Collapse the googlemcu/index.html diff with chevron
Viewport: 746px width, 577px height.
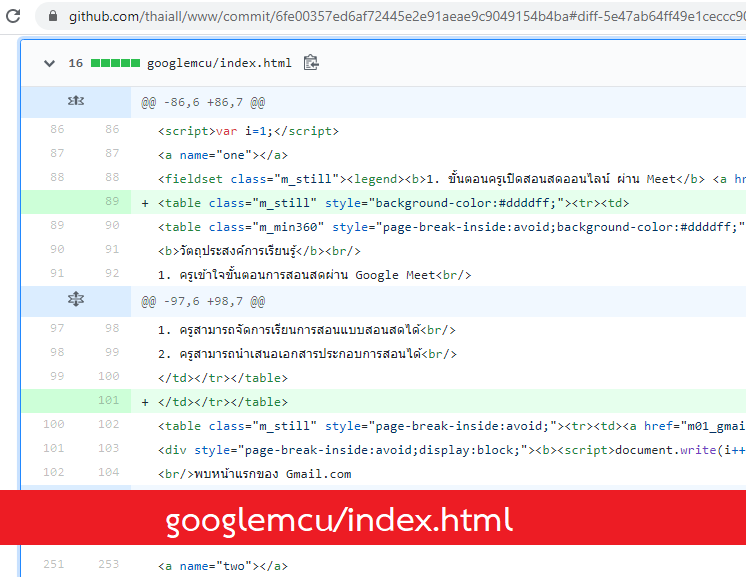coord(49,63)
